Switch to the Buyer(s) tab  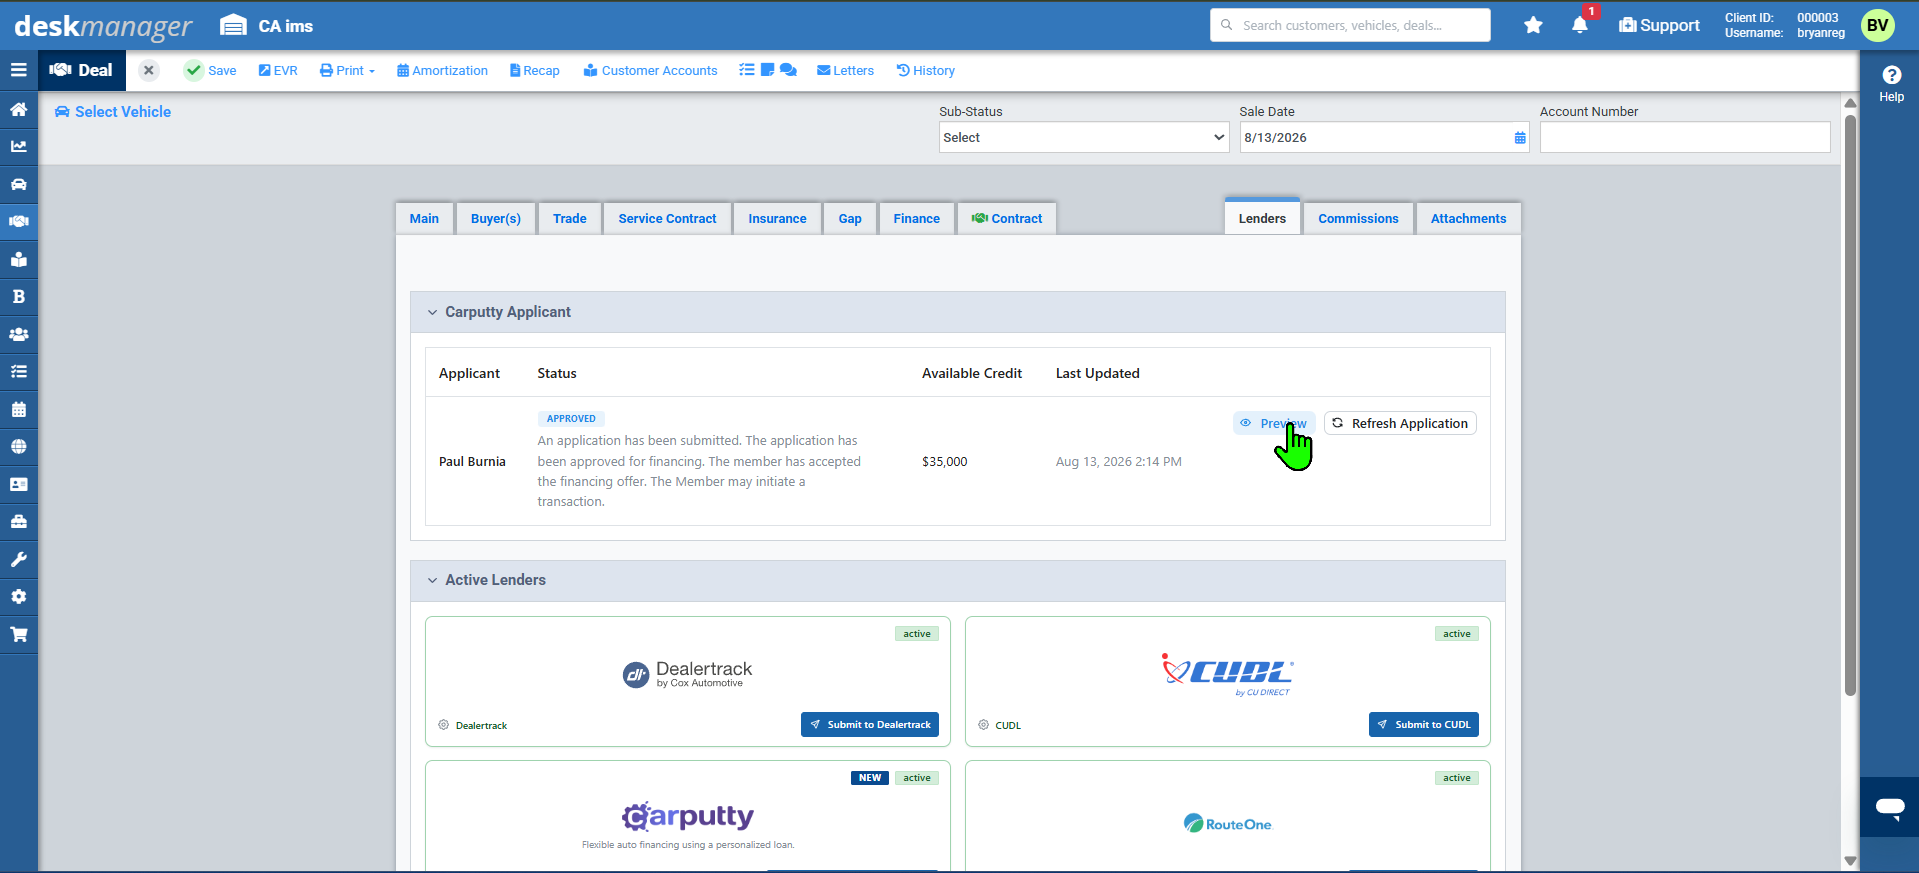[496, 219]
